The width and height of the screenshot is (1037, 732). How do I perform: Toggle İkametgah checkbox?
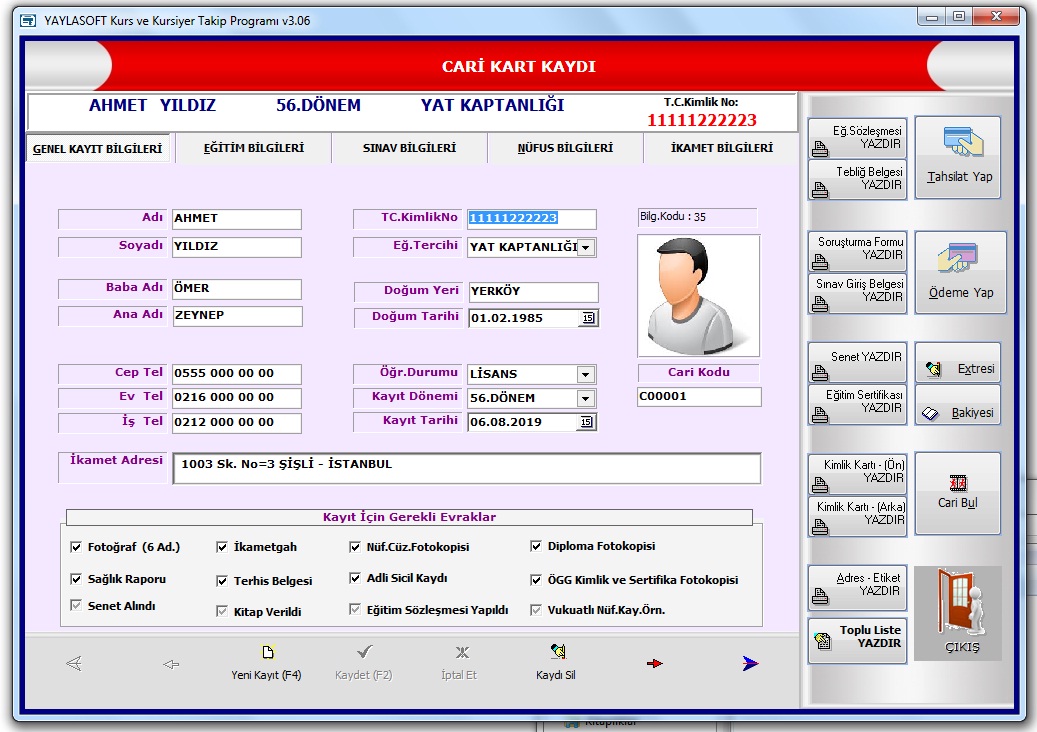pyautogui.click(x=222, y=547)
